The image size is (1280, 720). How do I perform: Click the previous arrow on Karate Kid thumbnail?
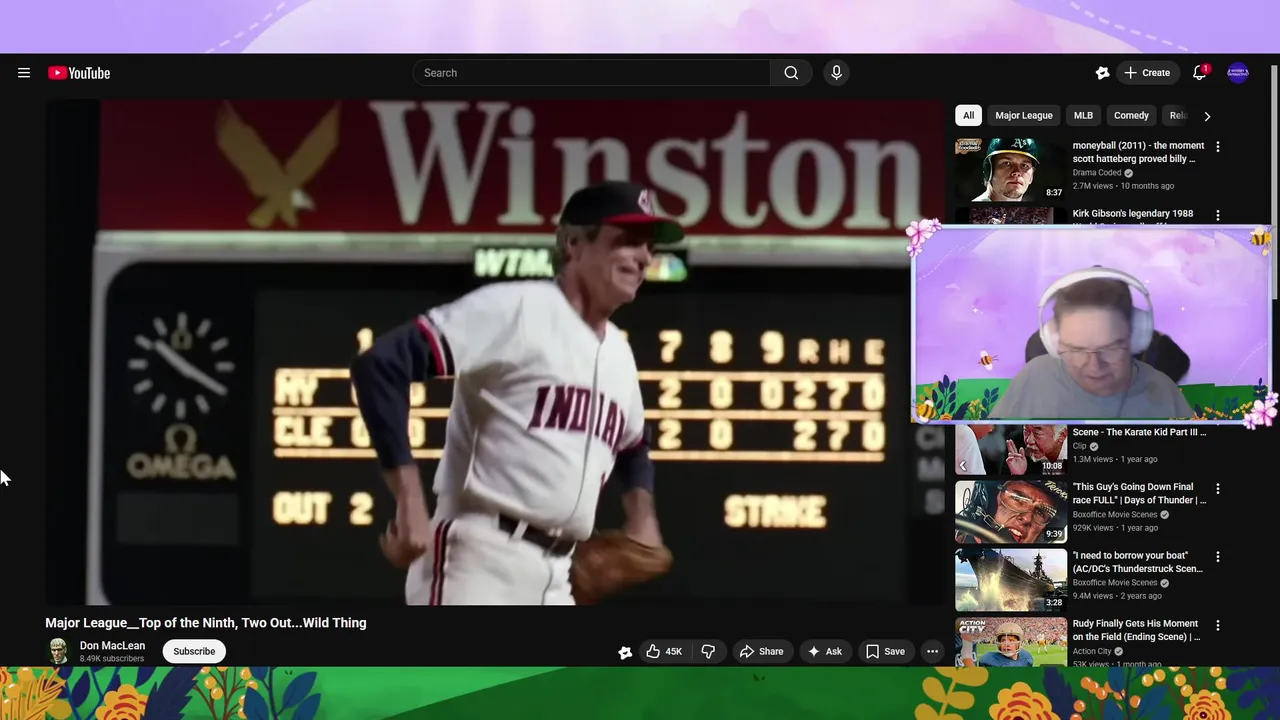pos(963,466)
